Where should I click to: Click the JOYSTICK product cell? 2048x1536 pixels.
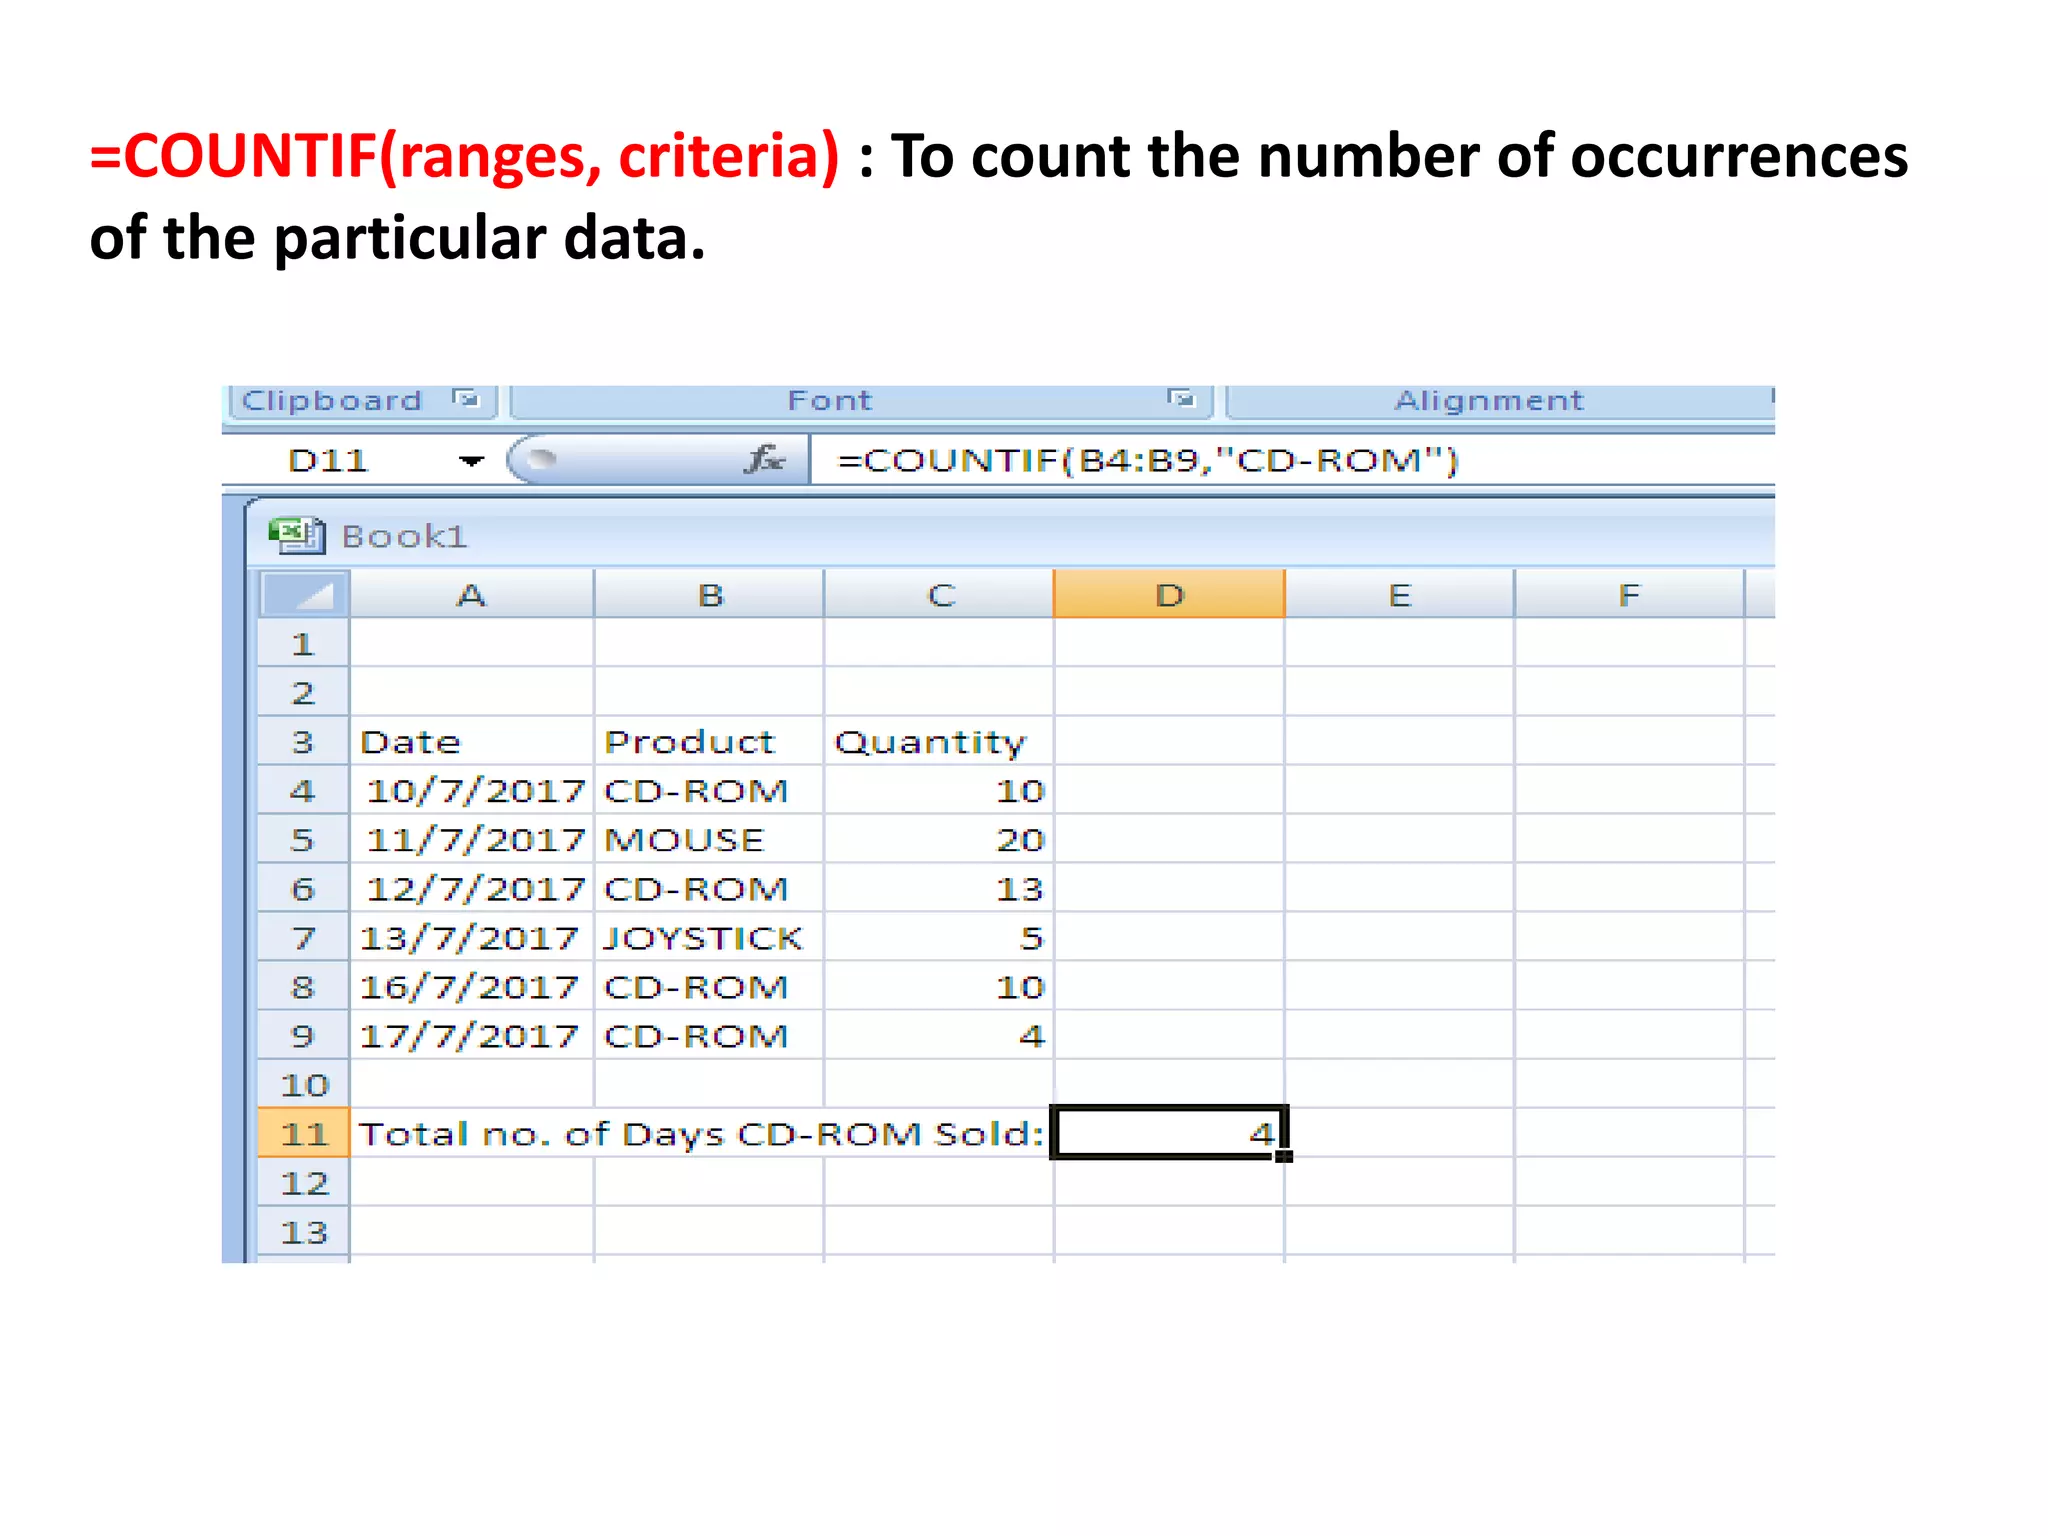coord(709,937)
